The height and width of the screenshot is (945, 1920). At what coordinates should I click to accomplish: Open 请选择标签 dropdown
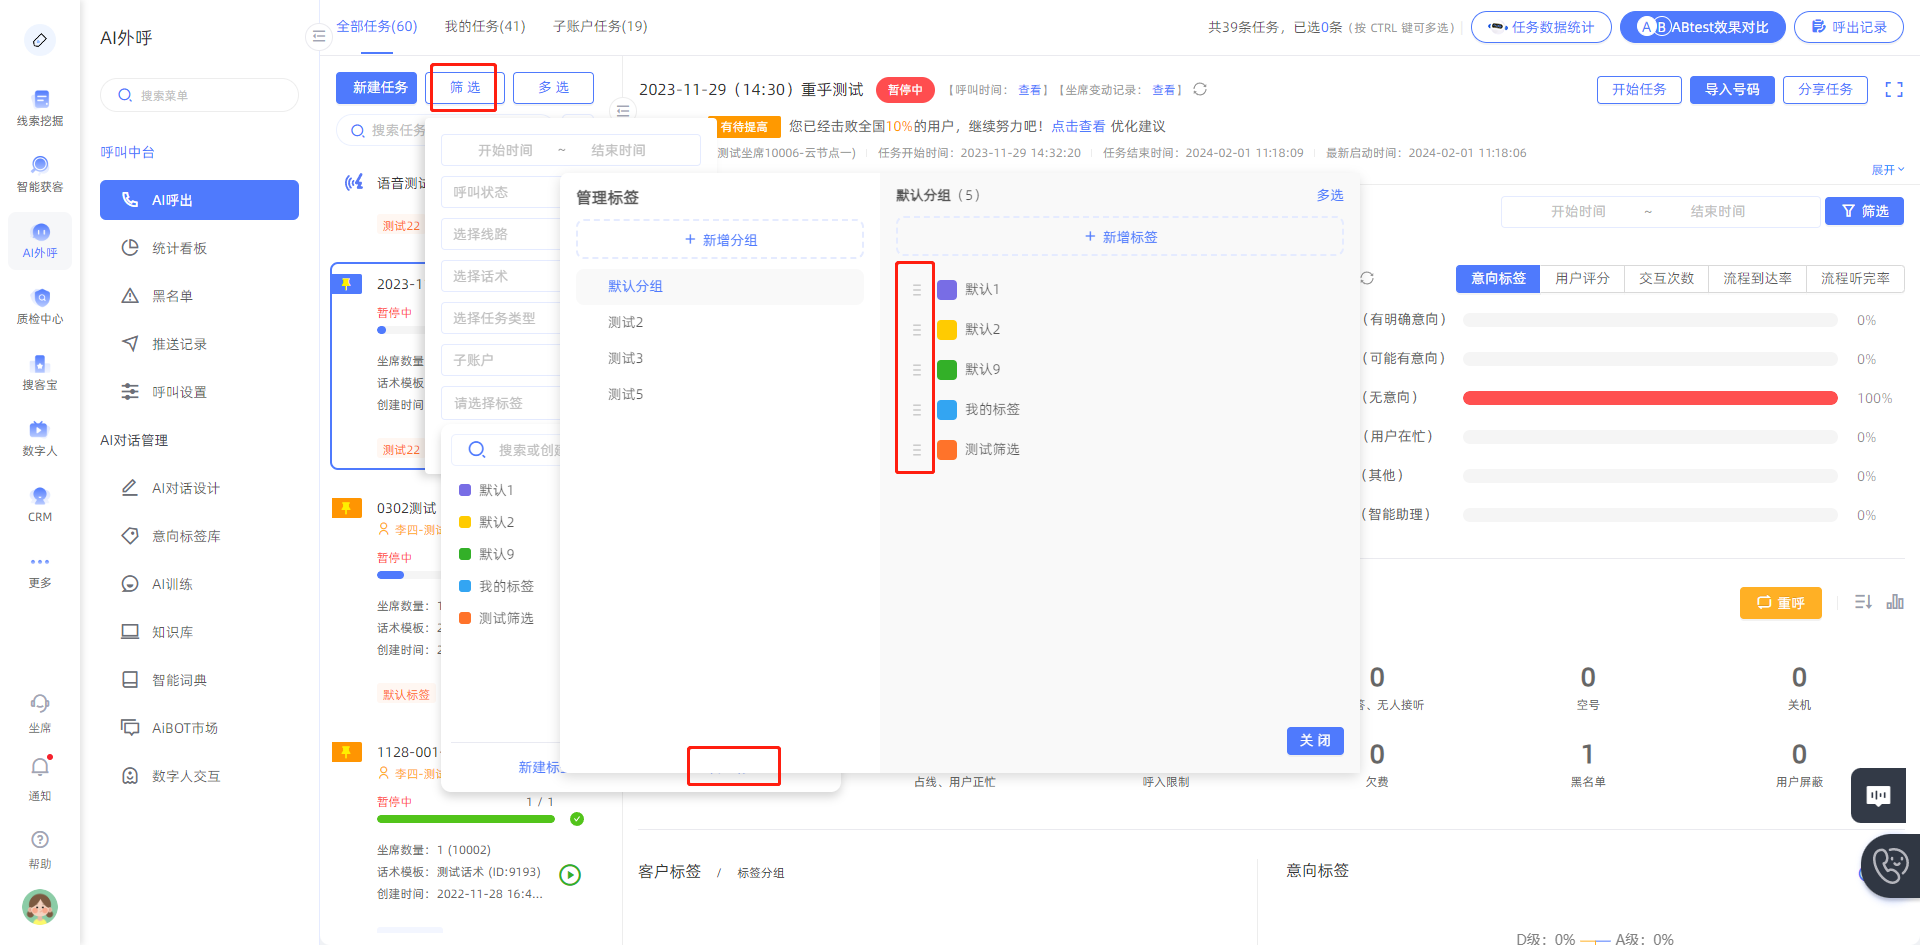(500, 403)
